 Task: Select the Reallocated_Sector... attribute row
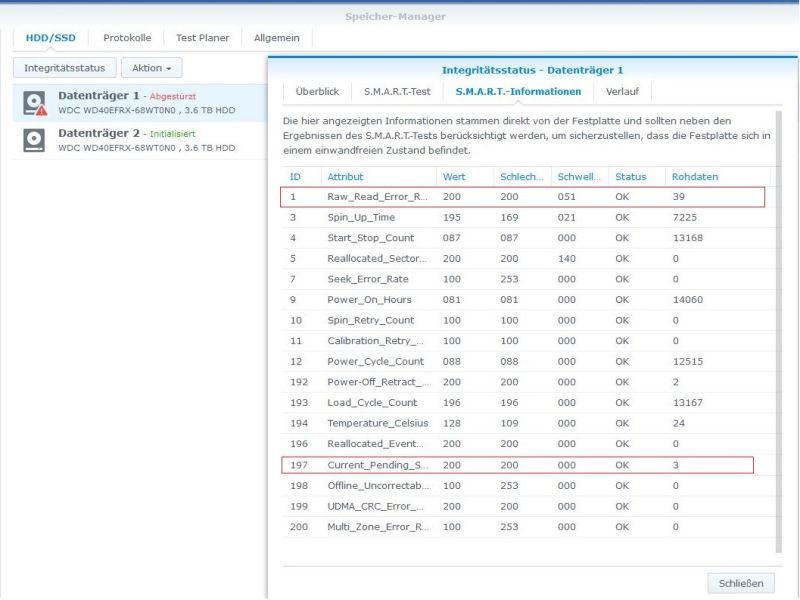tap(527, 259)
